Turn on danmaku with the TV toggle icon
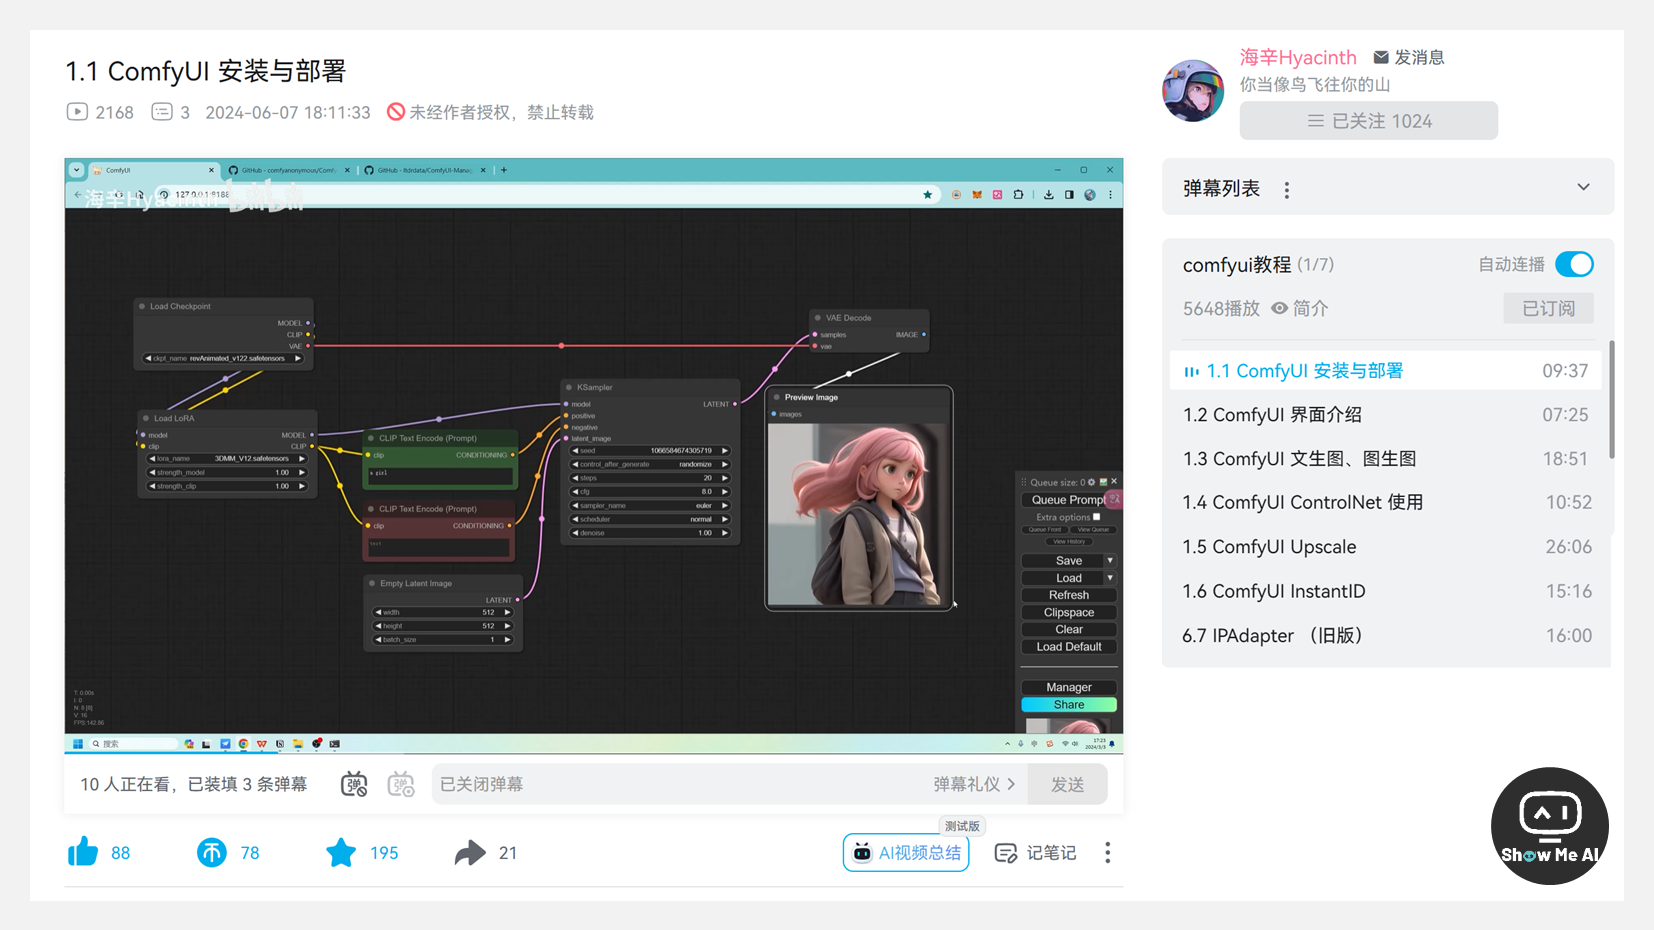1654x930 pixels. pyautogui.click(x=354, y=784)
